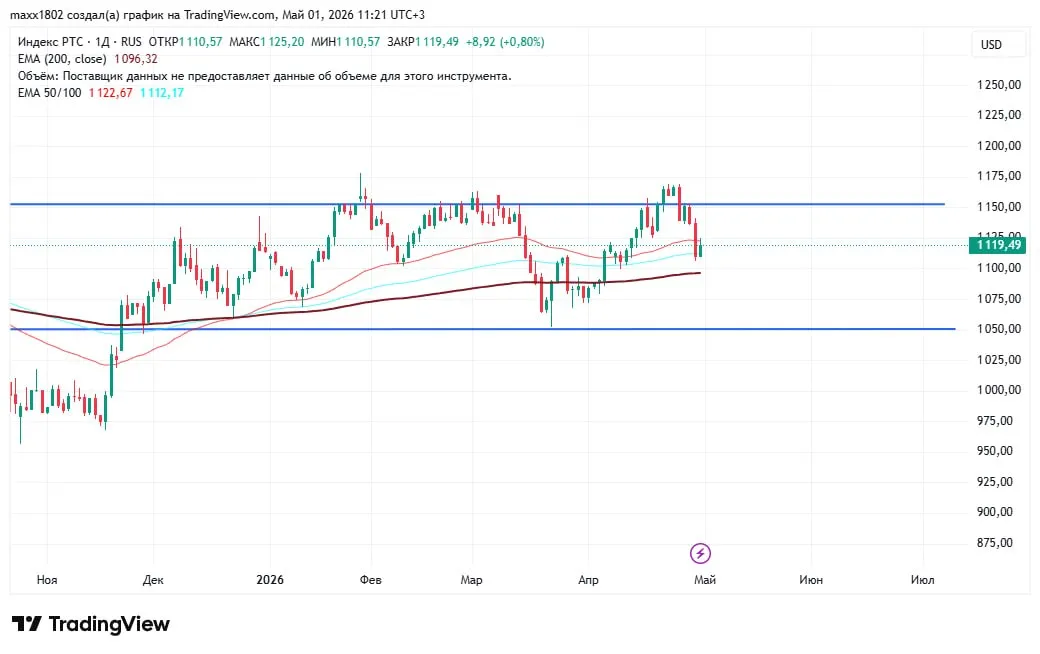The height and width of the screenshot is (654, 1040).
Task: Click the Май label on time axis
Action: [x=704, y=580]
